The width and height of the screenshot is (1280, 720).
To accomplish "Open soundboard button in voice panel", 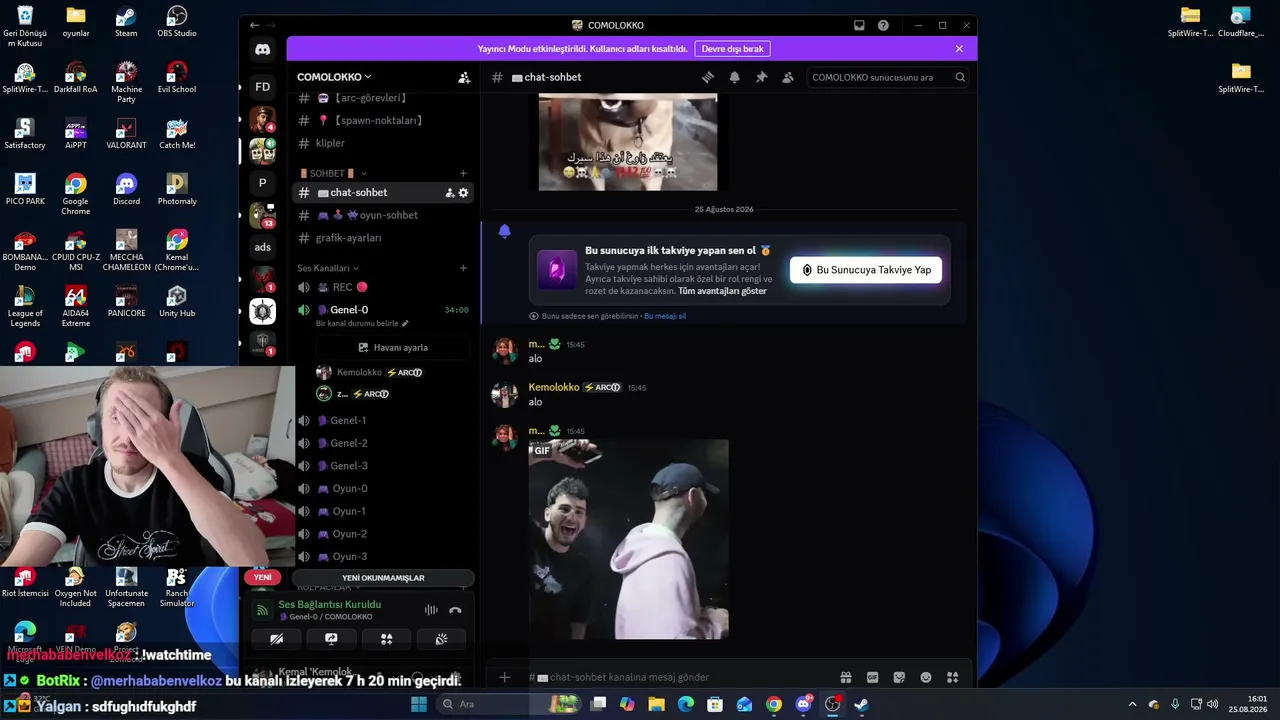I will [441, 639].
